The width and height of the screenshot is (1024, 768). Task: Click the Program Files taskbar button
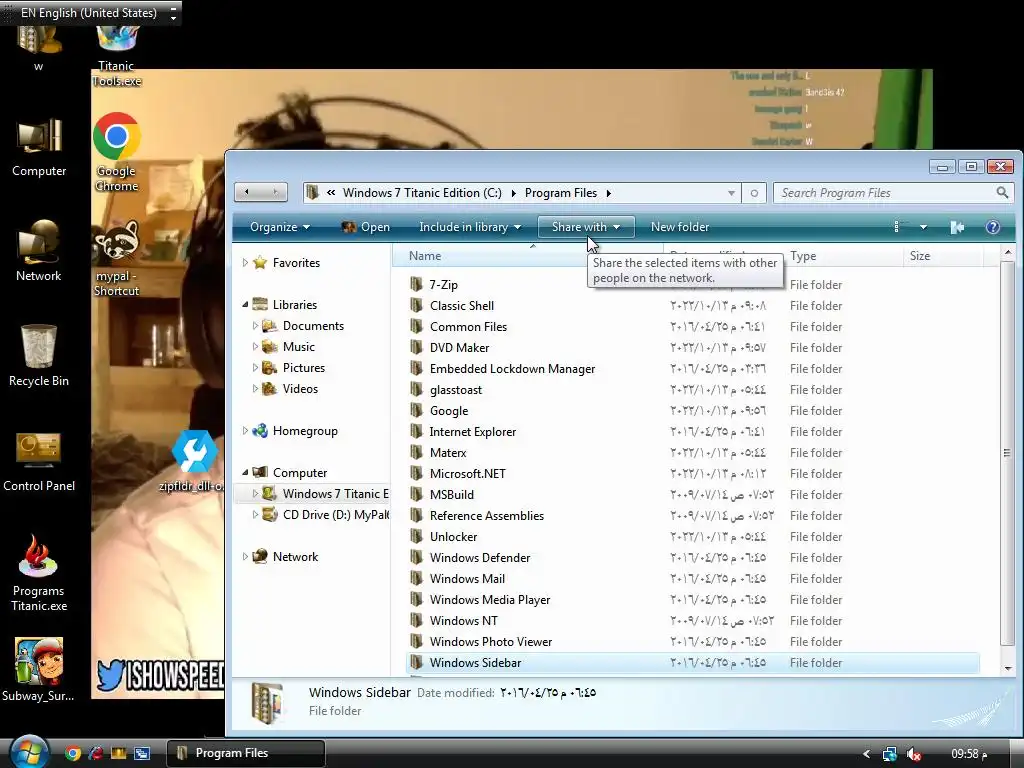click(x=246, y=753)
